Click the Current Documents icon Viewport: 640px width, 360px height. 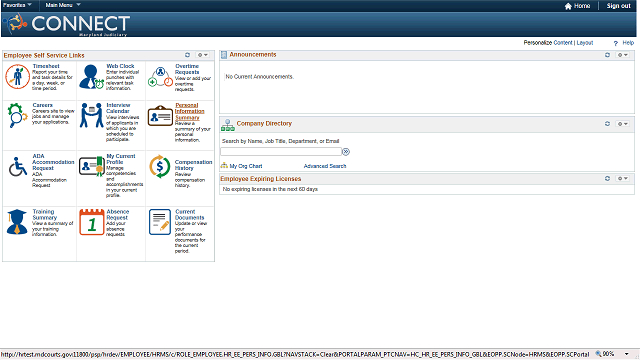click(160, 222)
